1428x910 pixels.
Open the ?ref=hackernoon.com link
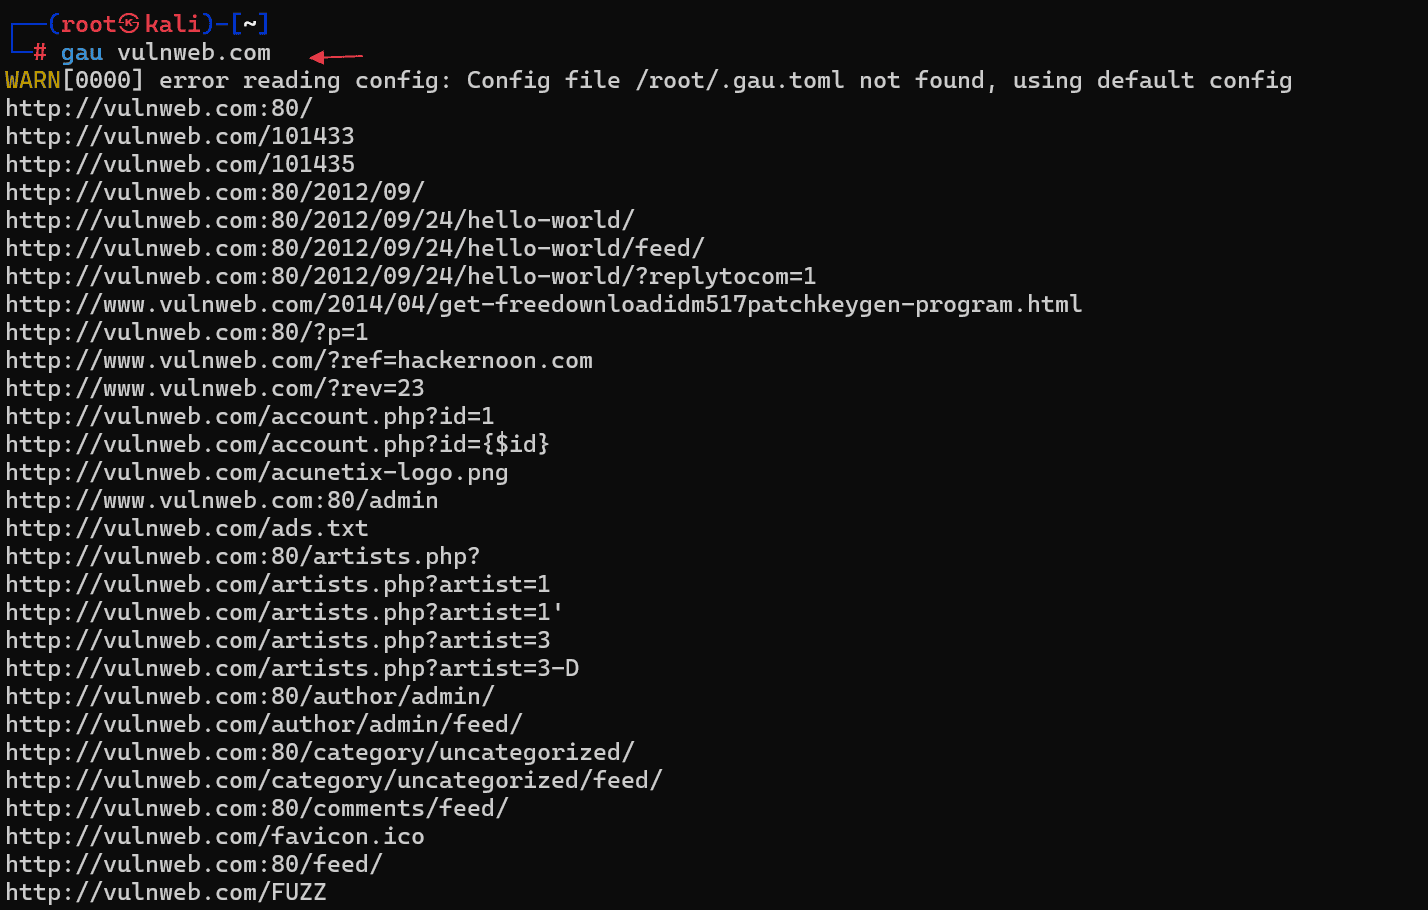299,360
